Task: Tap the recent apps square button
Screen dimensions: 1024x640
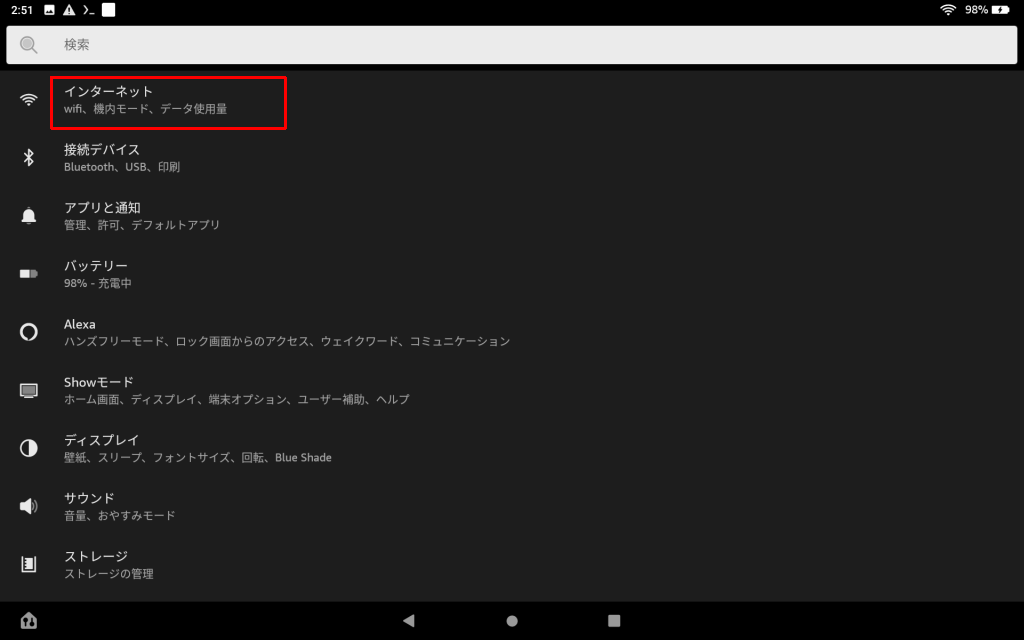Action: click(614, 620)
